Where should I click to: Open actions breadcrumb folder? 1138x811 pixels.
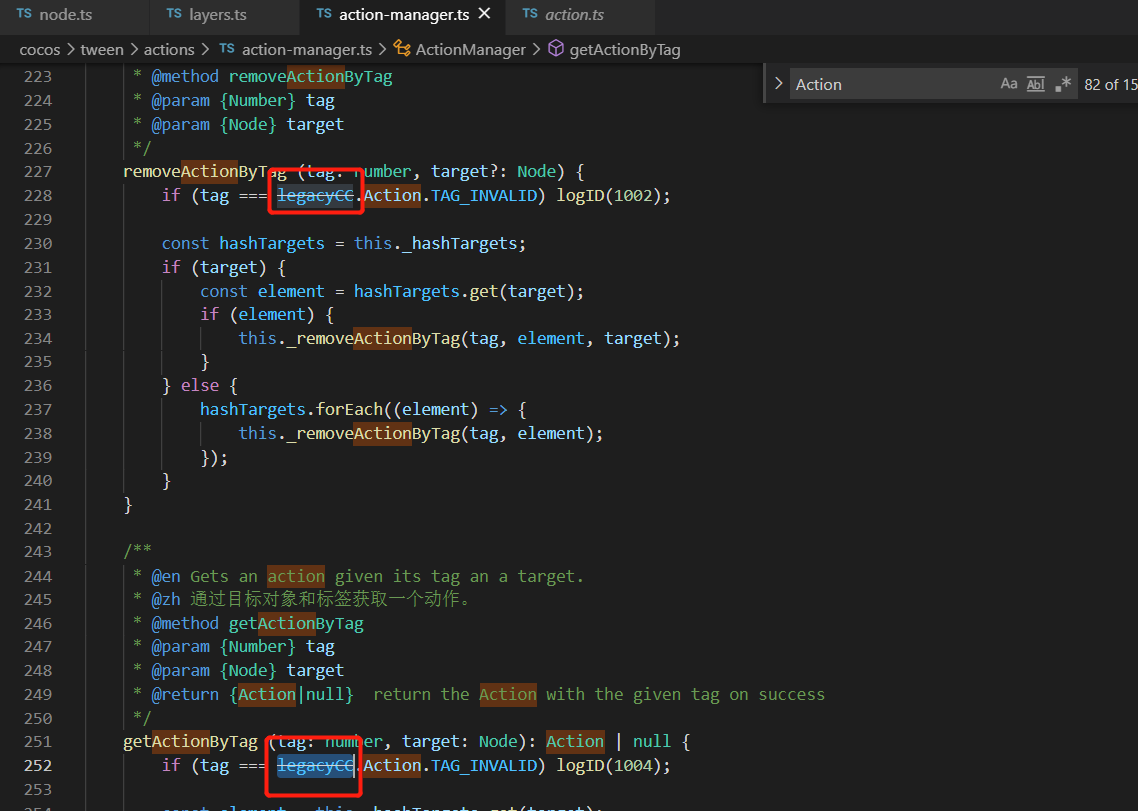coord(169,49)
